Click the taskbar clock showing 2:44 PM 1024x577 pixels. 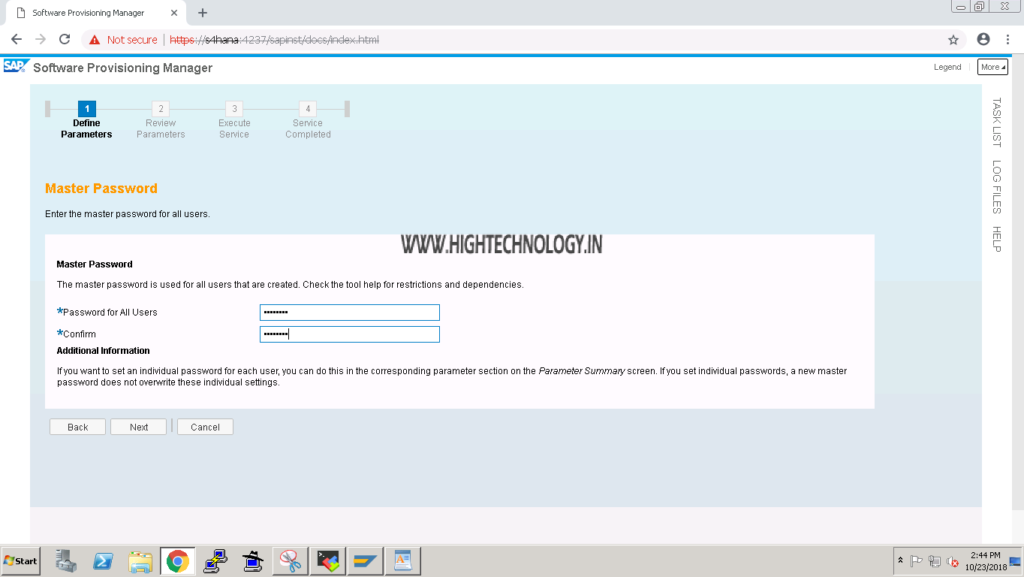pos(985,561)
